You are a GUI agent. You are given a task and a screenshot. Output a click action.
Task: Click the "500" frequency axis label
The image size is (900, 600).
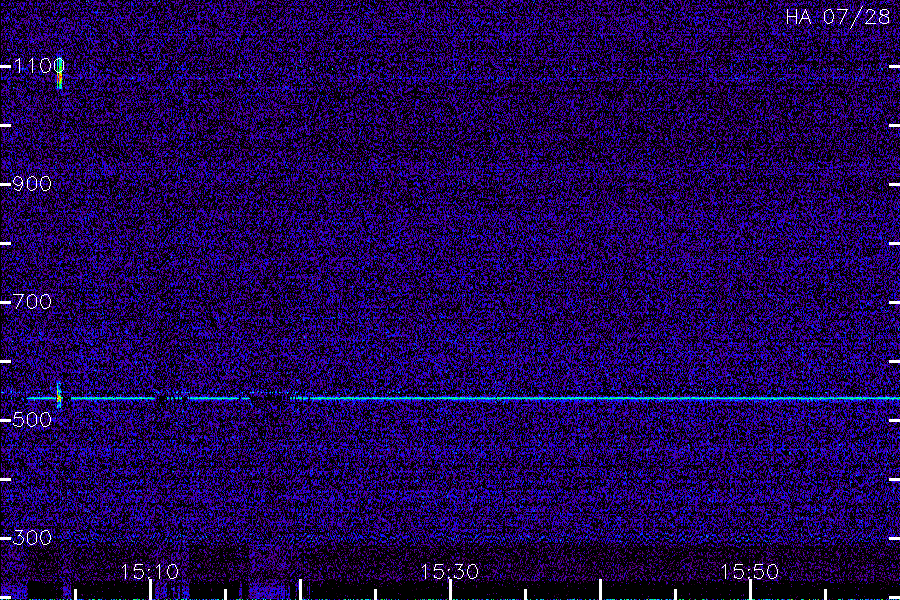coord(32,420)
